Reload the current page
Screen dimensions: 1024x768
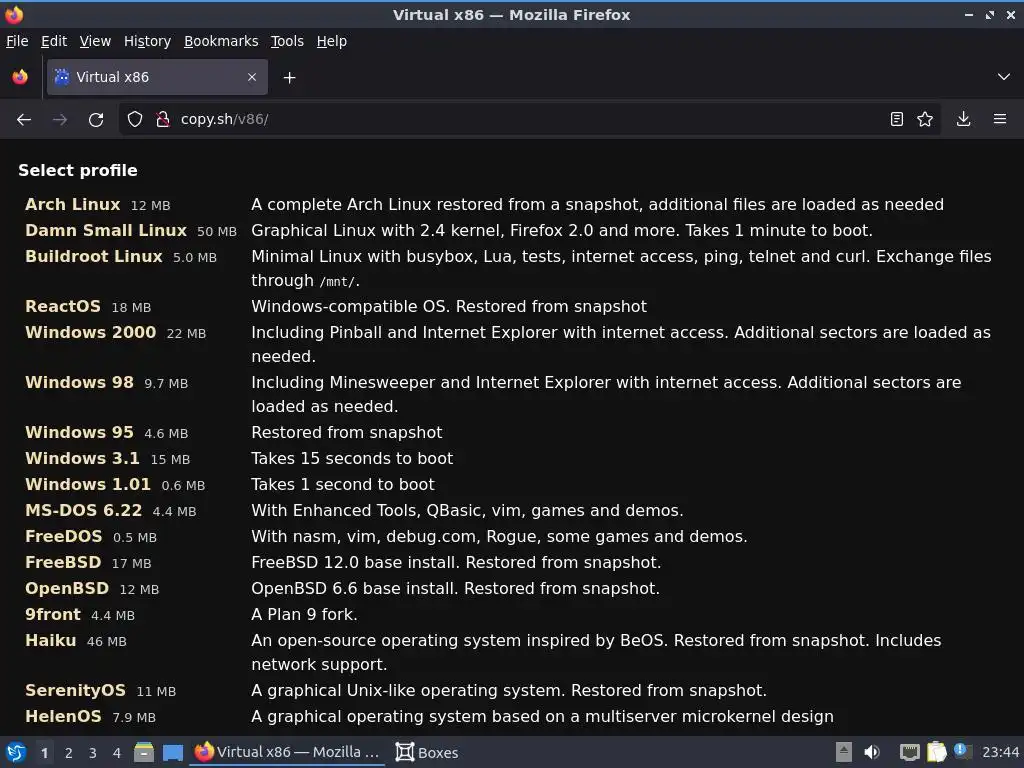(96, 120)
